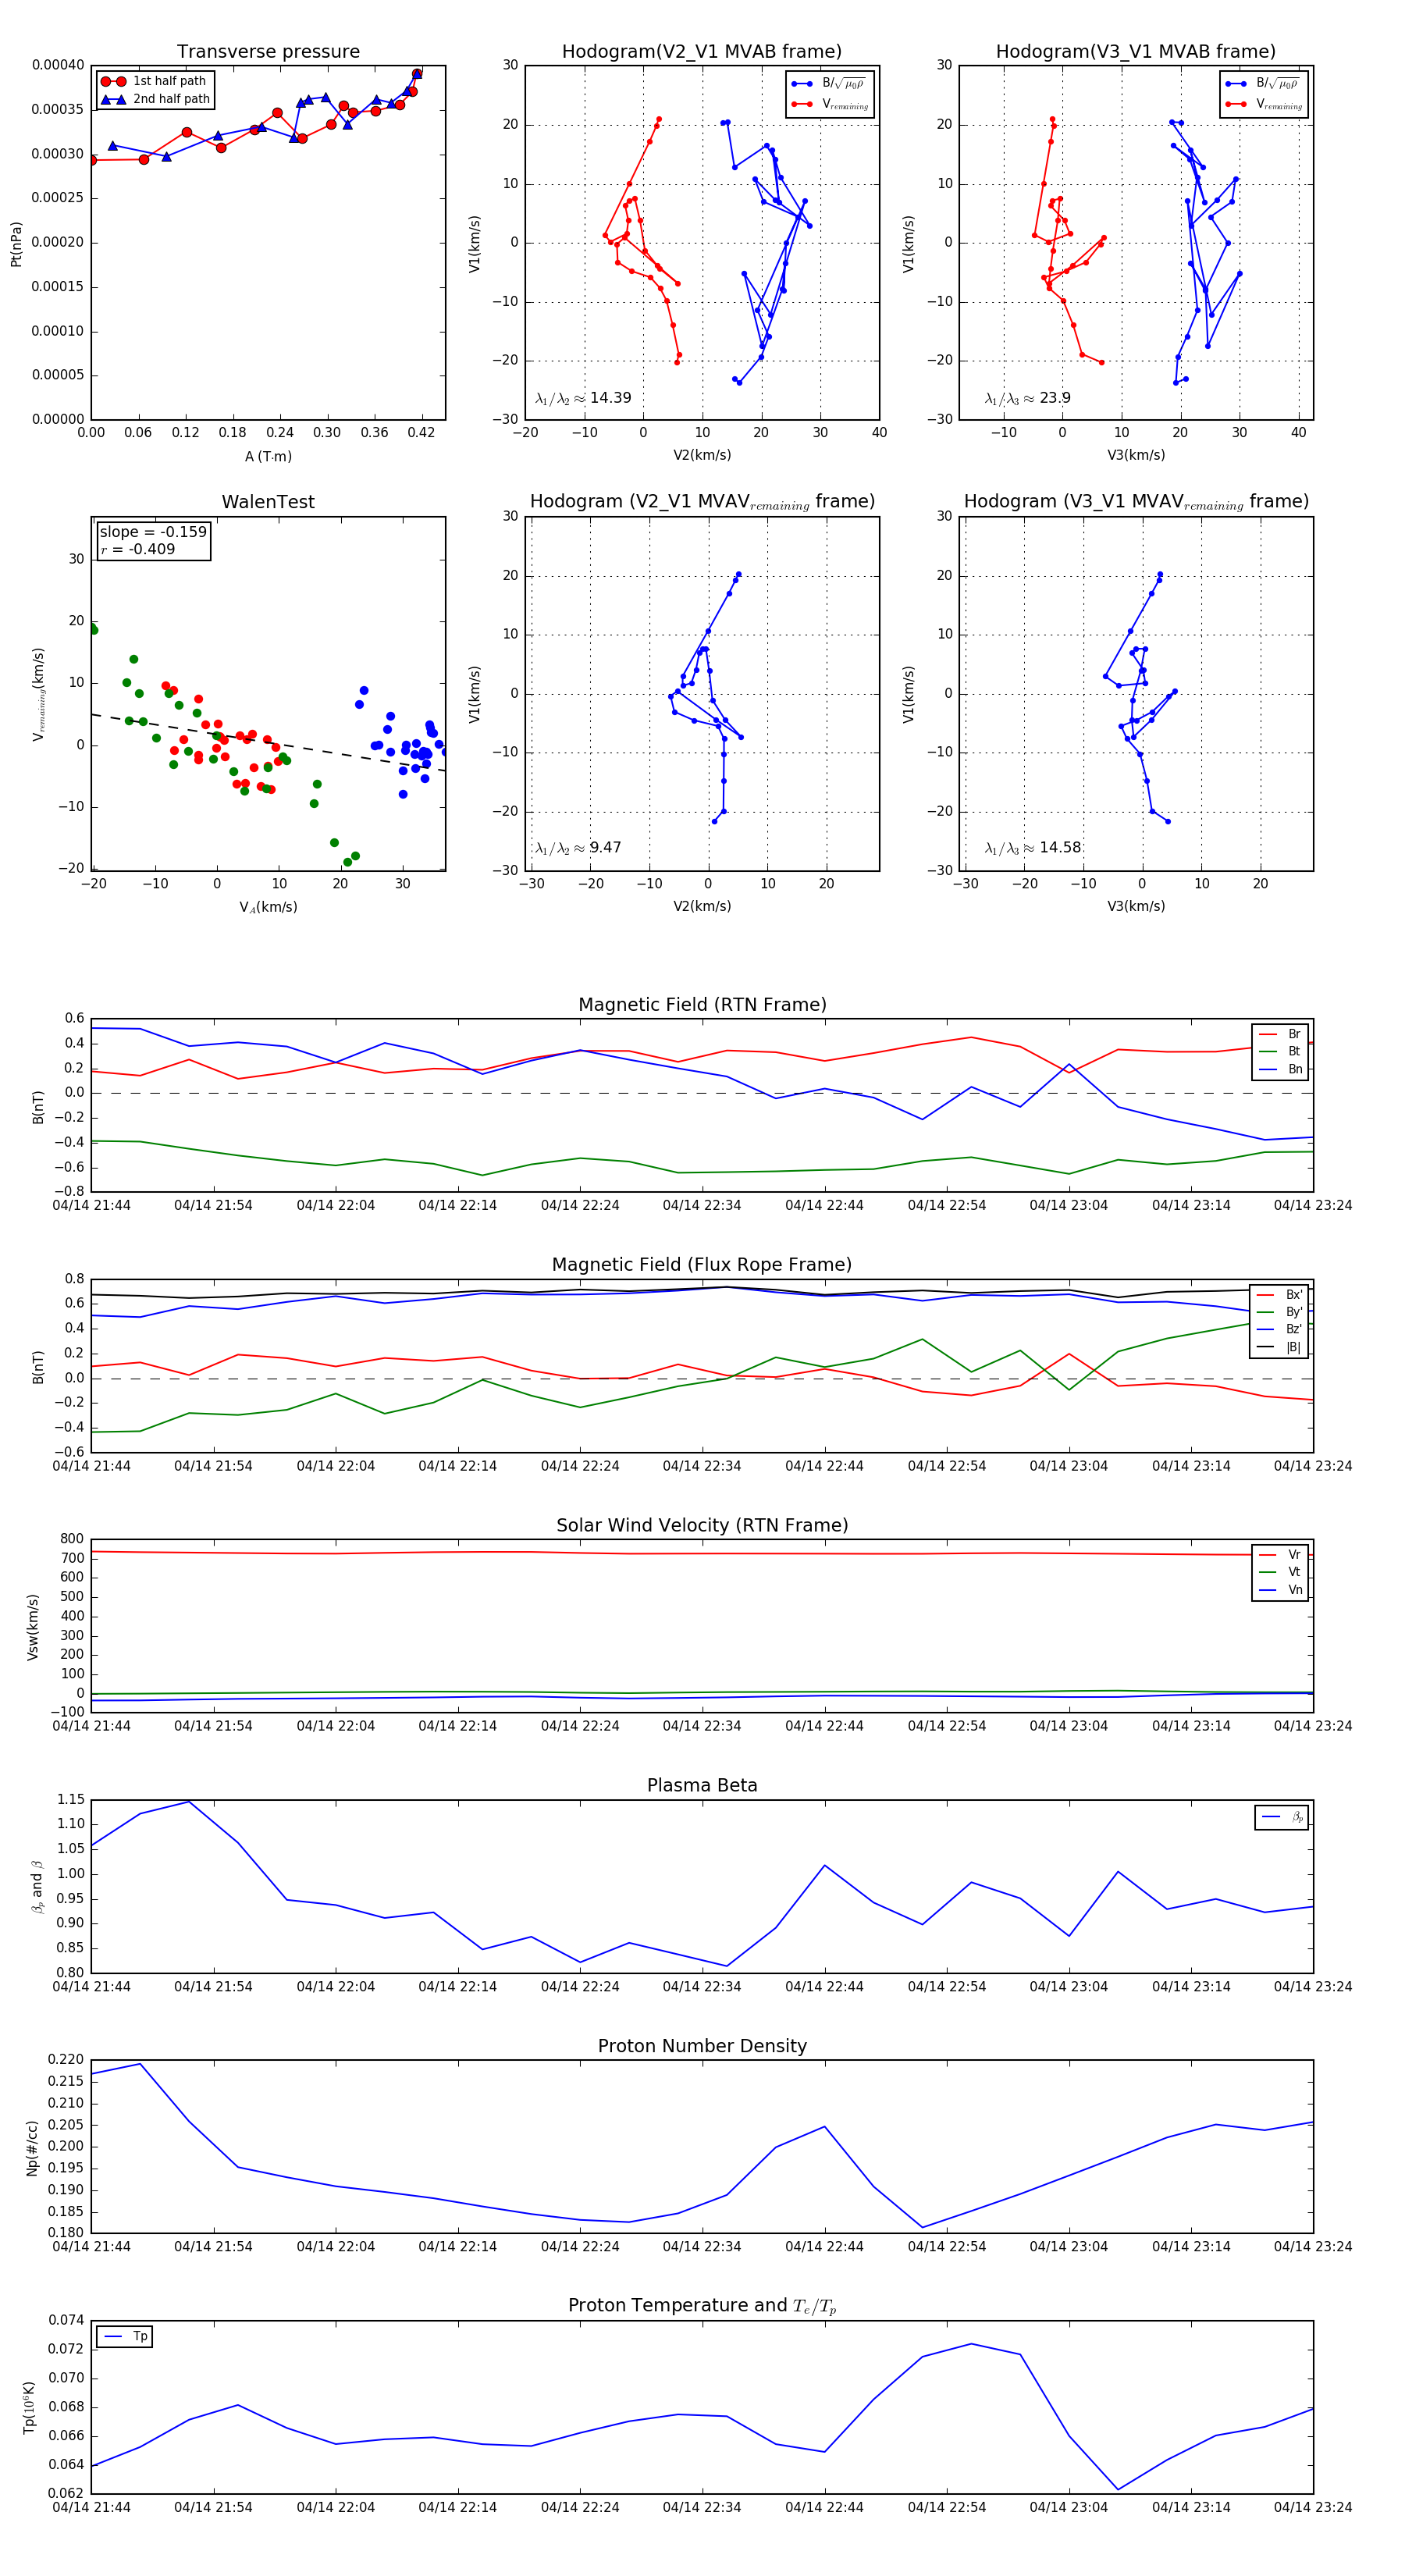Click the 'Proton Number Density' title

coord(702,2046)
